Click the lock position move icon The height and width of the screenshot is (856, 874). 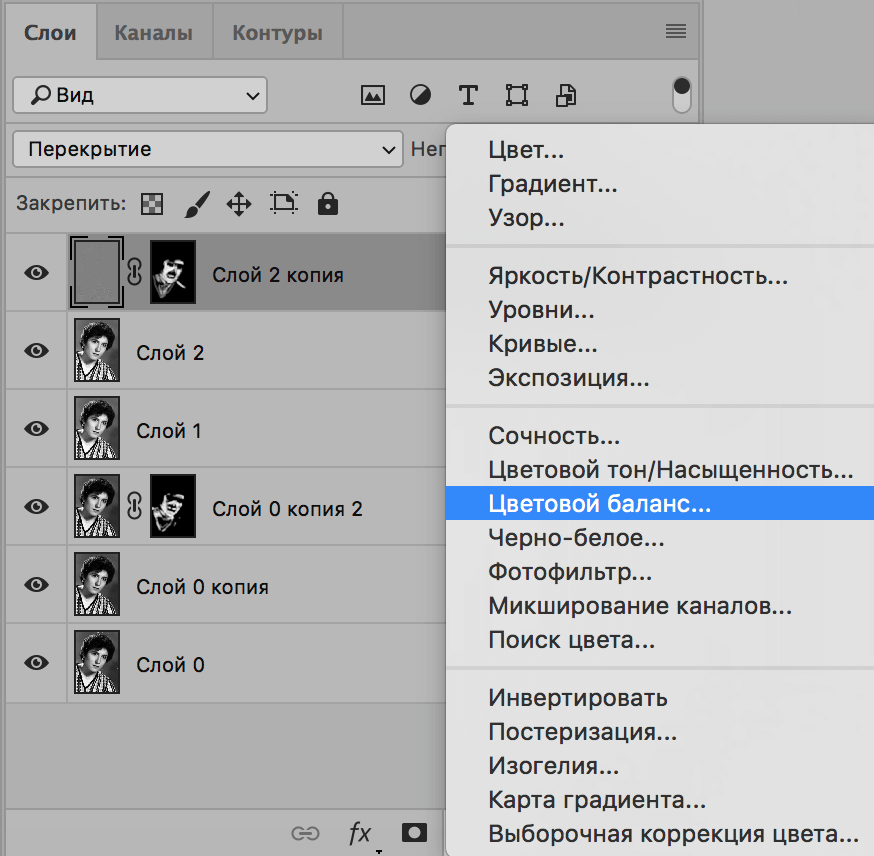point(239,205)
